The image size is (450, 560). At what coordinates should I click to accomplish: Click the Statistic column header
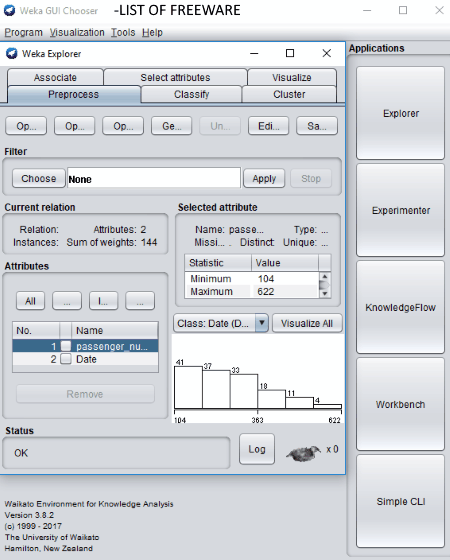pyautogui.click(x=218, y=263)
